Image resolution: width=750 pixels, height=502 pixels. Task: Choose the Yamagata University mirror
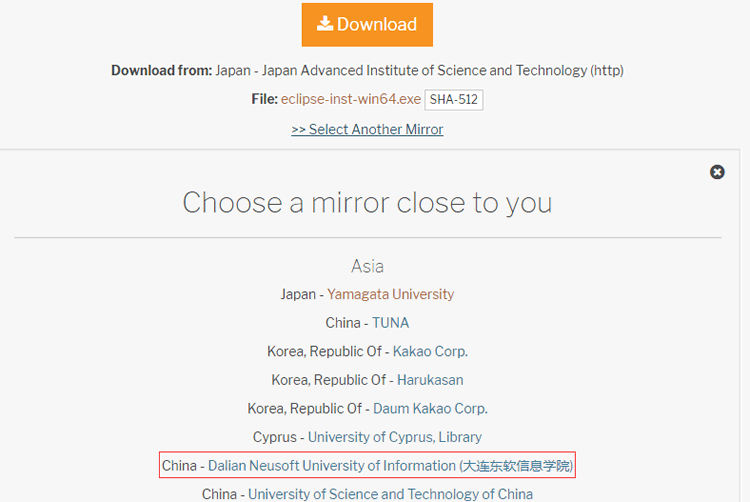click(x=390, y=294)
